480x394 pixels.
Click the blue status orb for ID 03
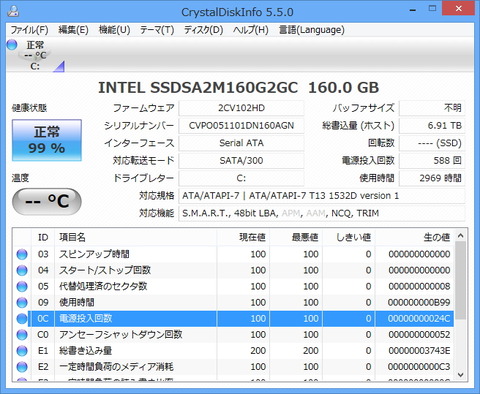[x=22, y=254]
